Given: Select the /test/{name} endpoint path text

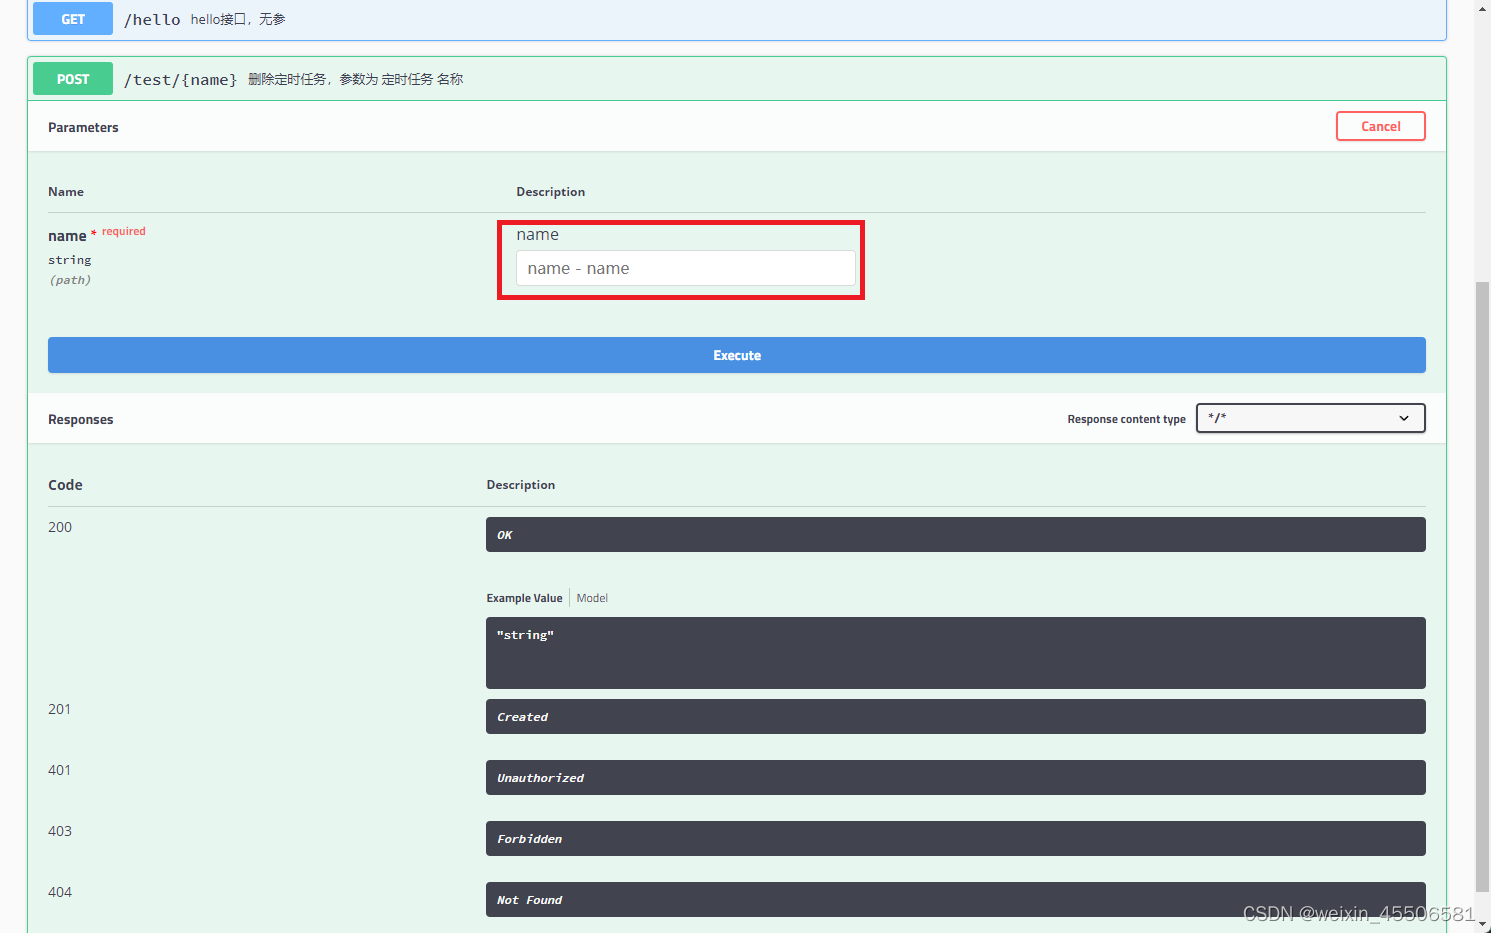Looking at the screenshot, I should [x=178, y=79].
